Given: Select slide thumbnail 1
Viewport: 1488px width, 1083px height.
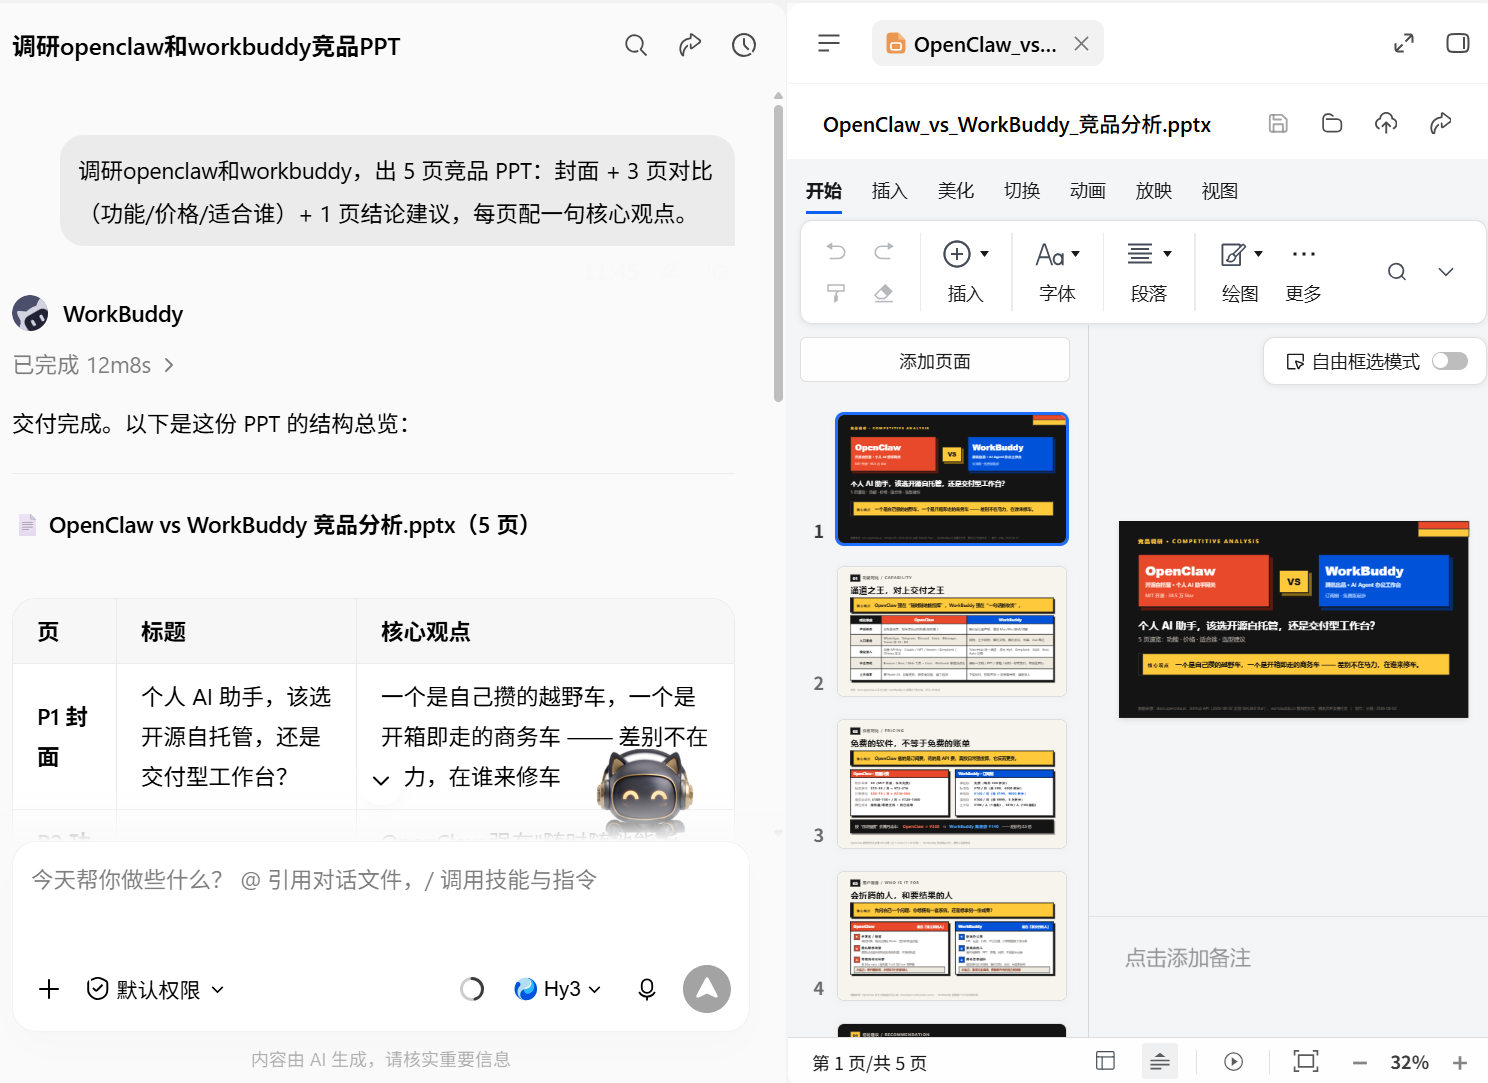Looking at the screenshot, I should click(952, 479).
